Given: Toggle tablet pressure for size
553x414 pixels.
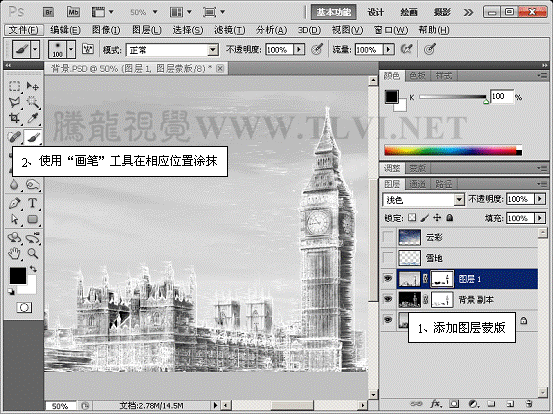Looking at the screenshot, I should pos(430,49).
